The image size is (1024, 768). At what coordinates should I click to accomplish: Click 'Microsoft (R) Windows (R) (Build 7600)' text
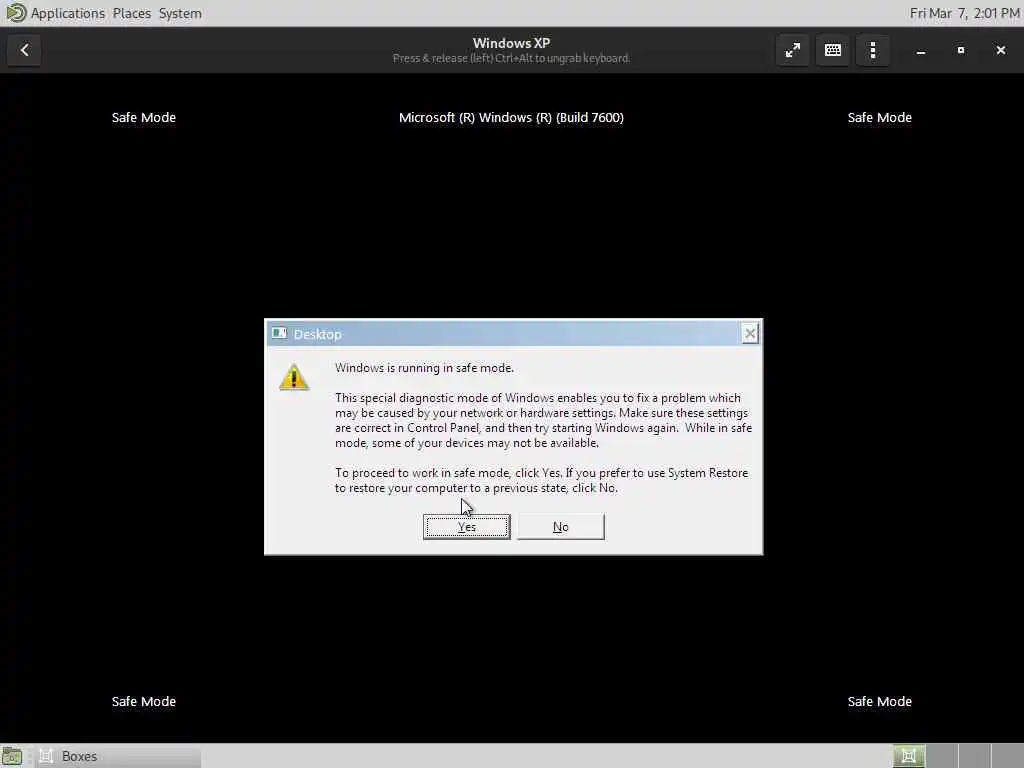pos(511,118)
